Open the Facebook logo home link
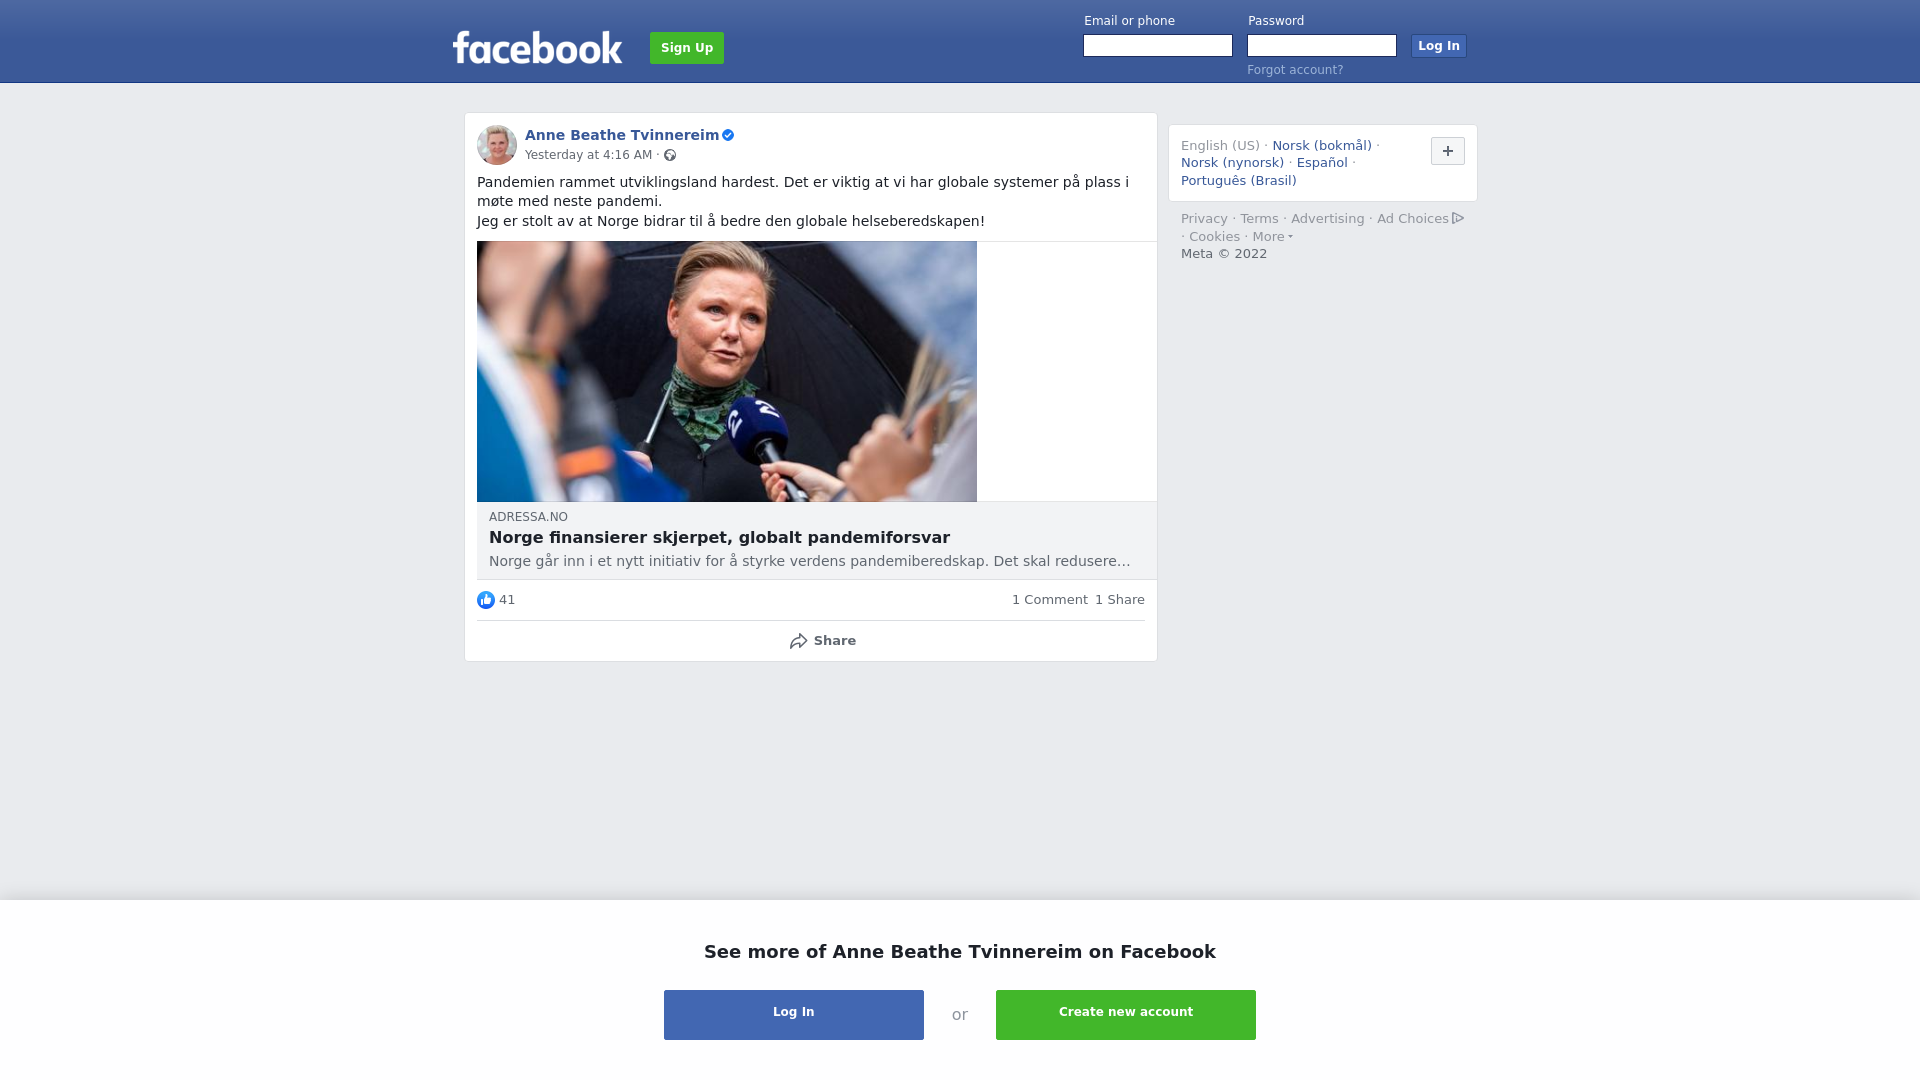Screen dimensions: 1920x1080 pos(537,47)
